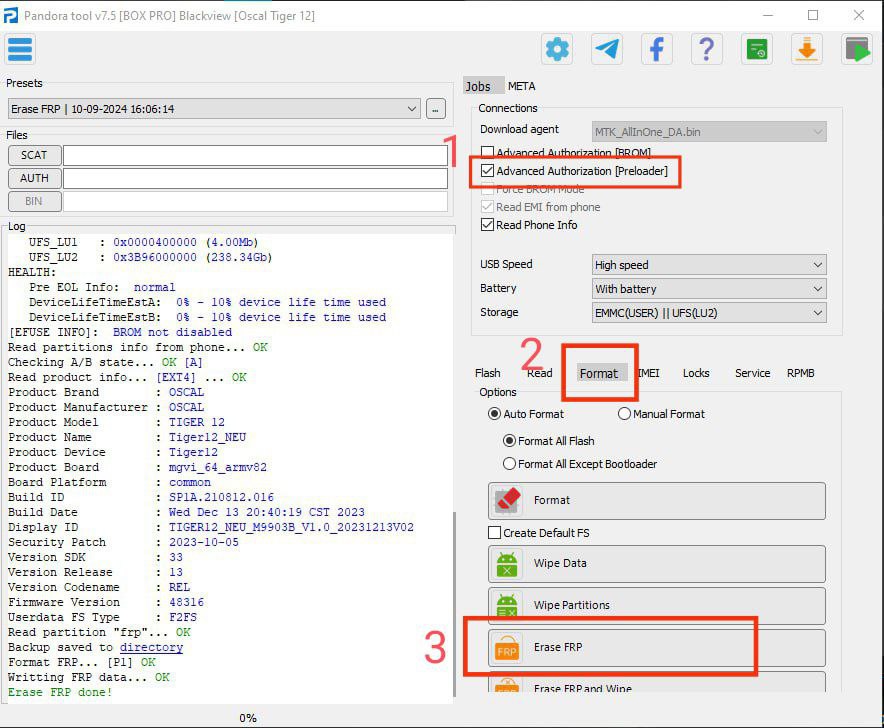Click the Wipe Data button
This screenshot has width=884, height=728.
pos(657,564)
